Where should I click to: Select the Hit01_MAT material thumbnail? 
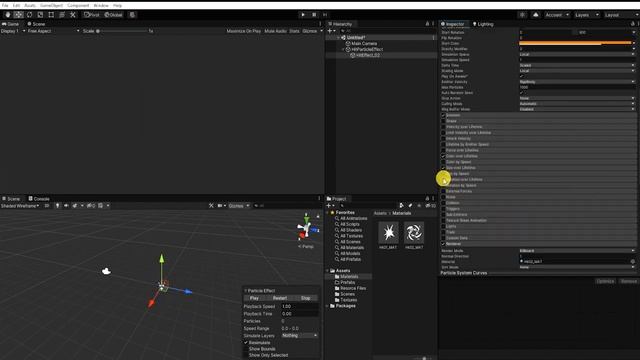tap(388, 233)
